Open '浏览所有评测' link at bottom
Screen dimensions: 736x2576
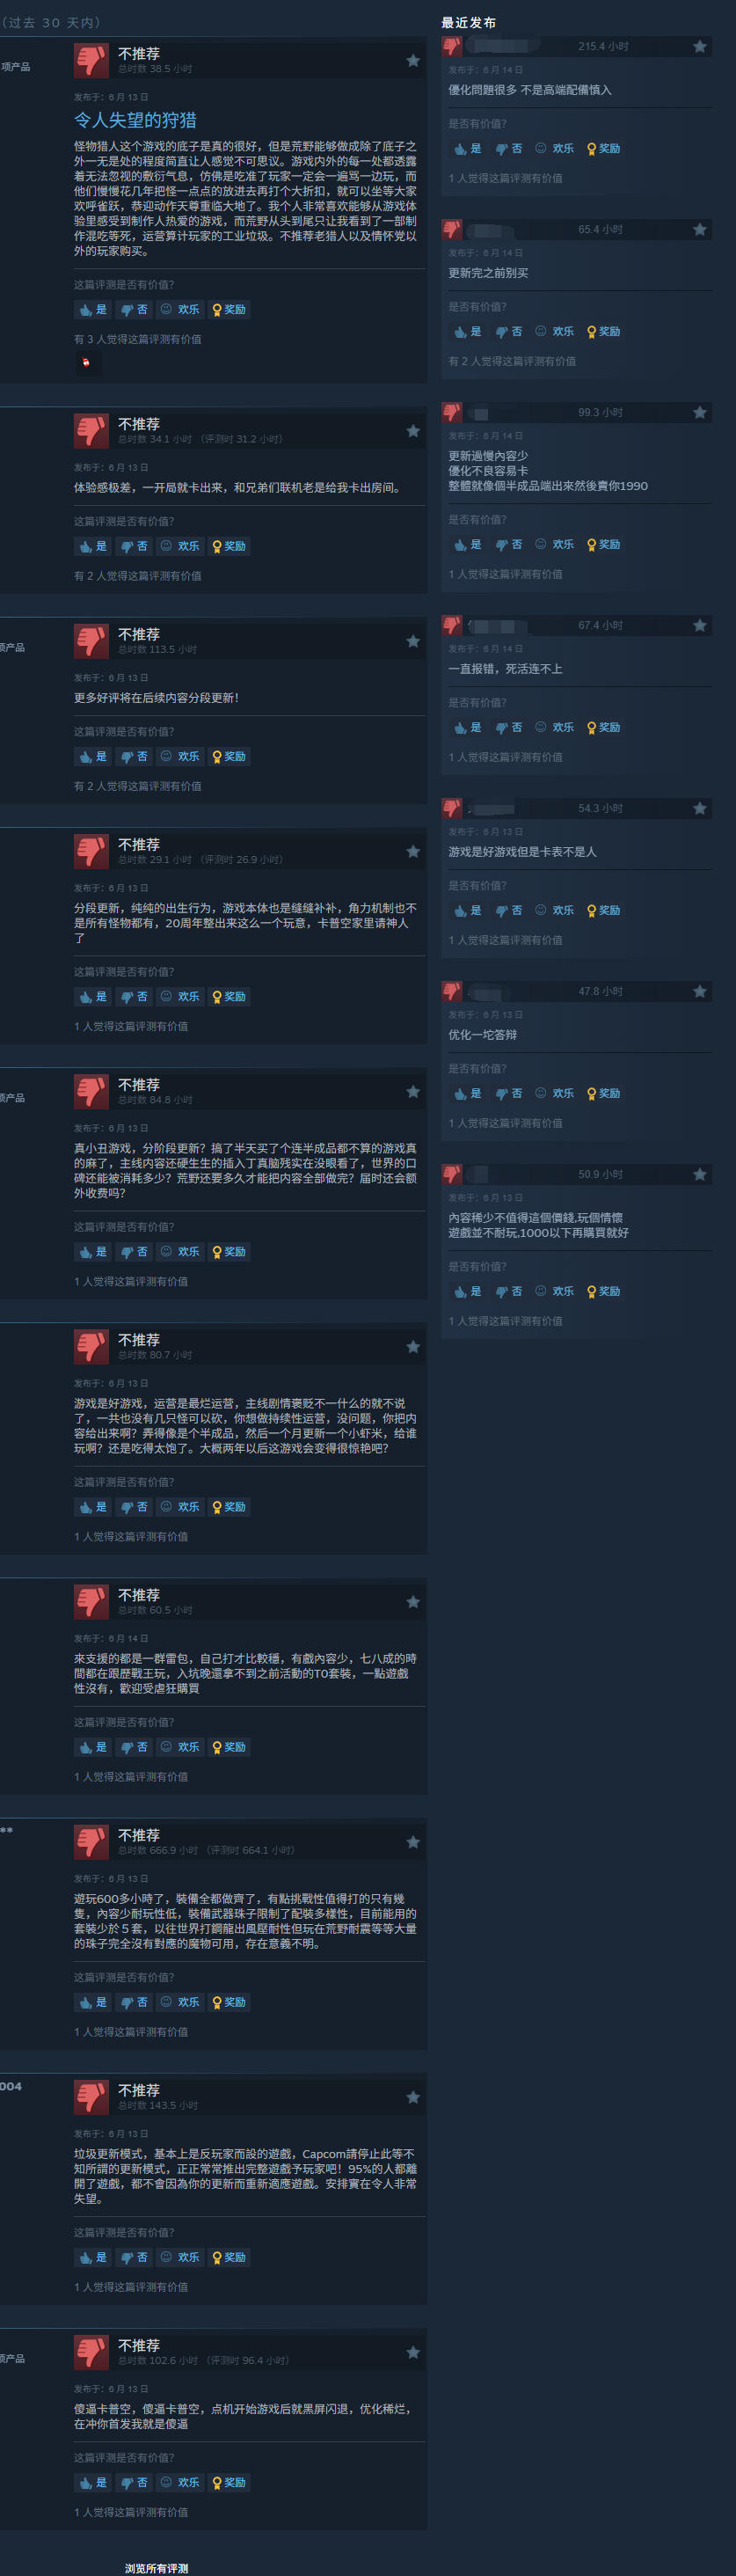pos(157,2568)
